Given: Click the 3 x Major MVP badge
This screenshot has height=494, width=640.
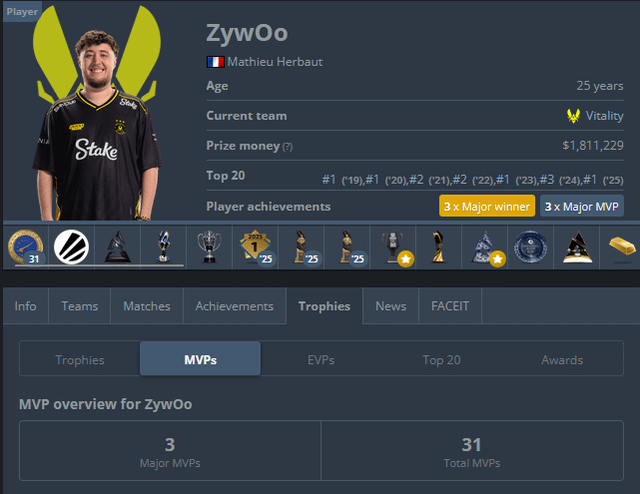Looking at the screenshot, I should click(x=582, y=206).
